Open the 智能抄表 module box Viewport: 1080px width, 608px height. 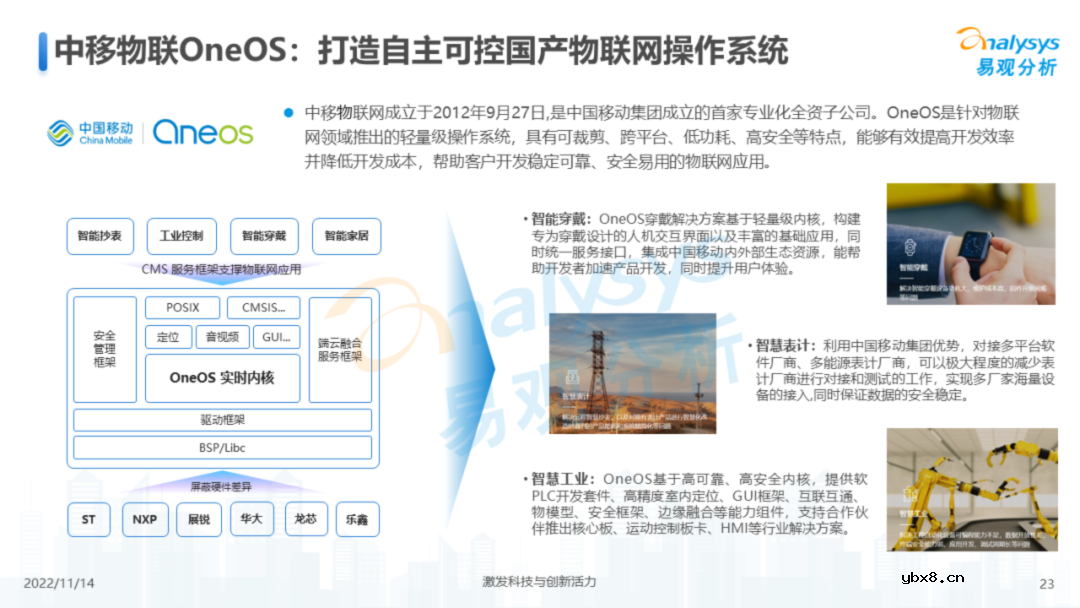click(x=99, y=236)
